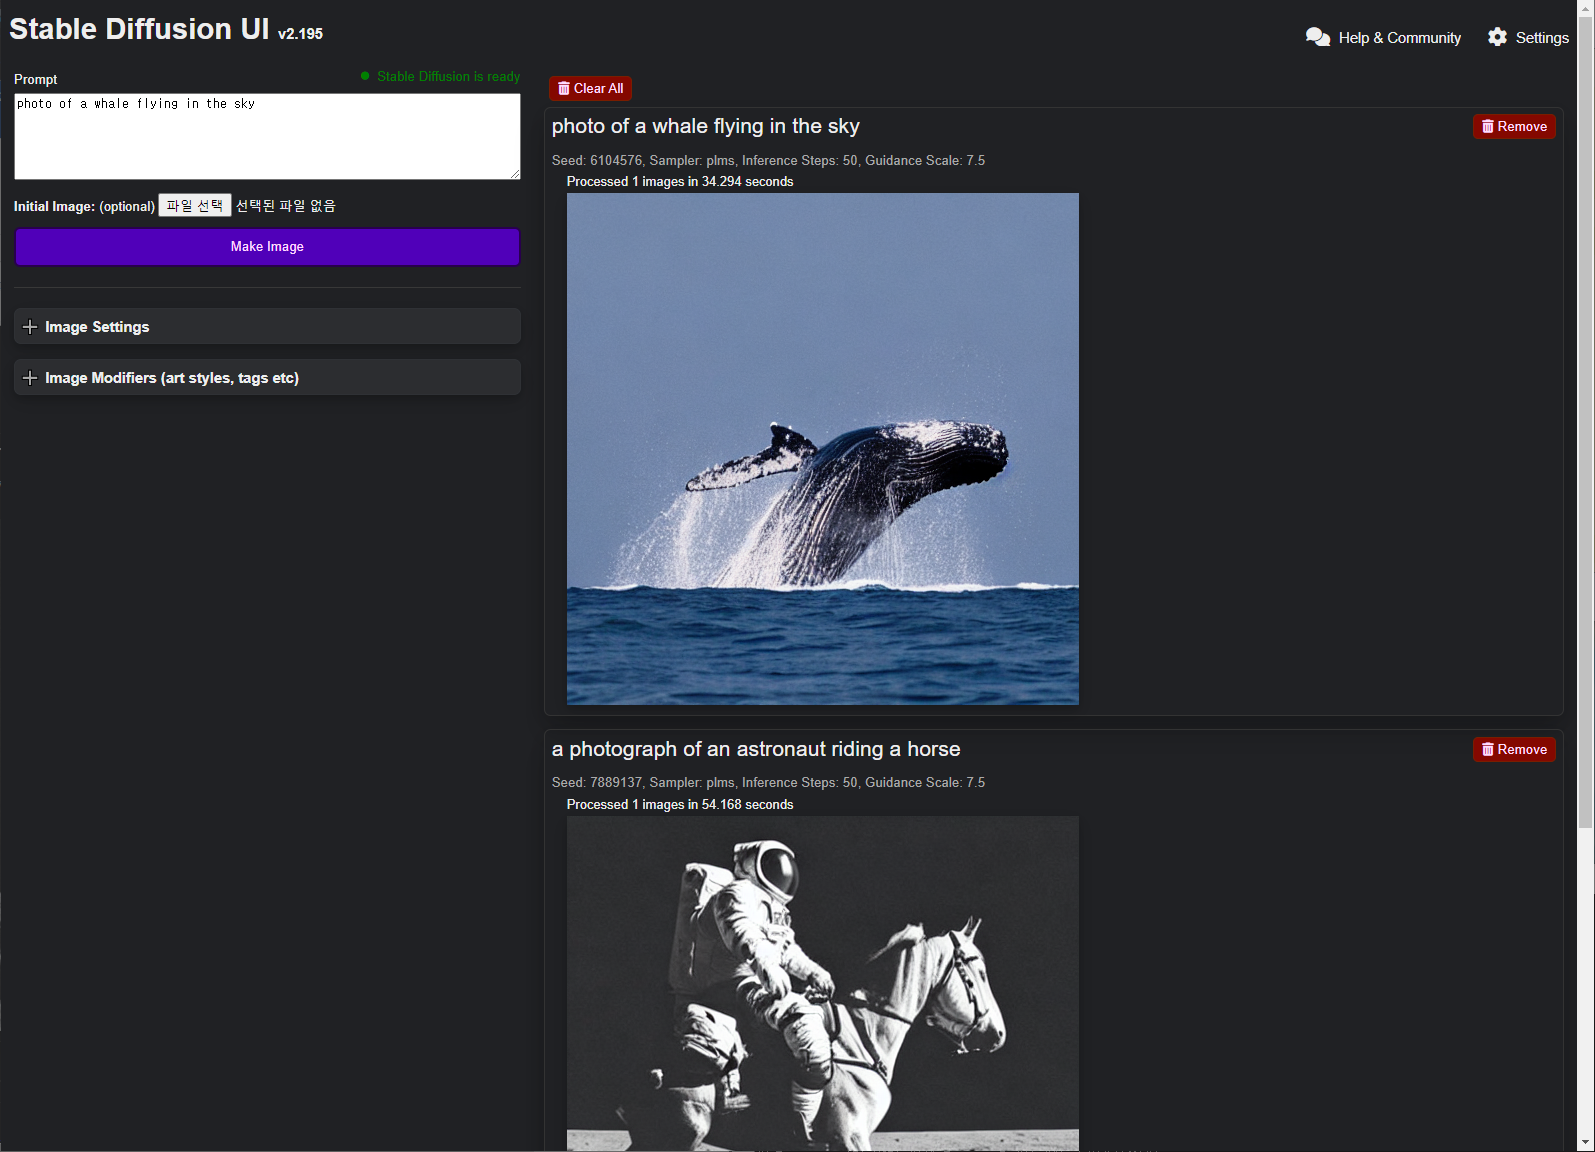1595x1152 pixels.
Task: Remove the astronaut riding a horse result
Action: point(1514,749)
